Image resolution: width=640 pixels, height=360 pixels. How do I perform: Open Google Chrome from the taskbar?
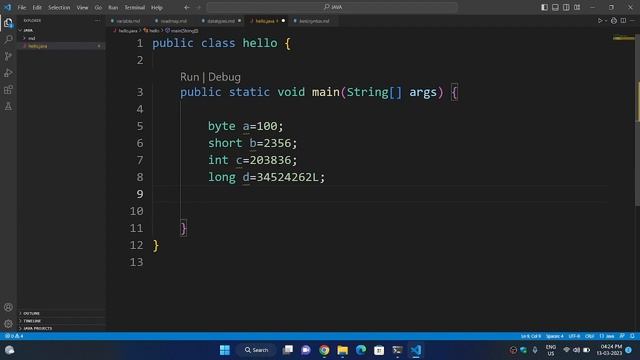pos(324,350)
